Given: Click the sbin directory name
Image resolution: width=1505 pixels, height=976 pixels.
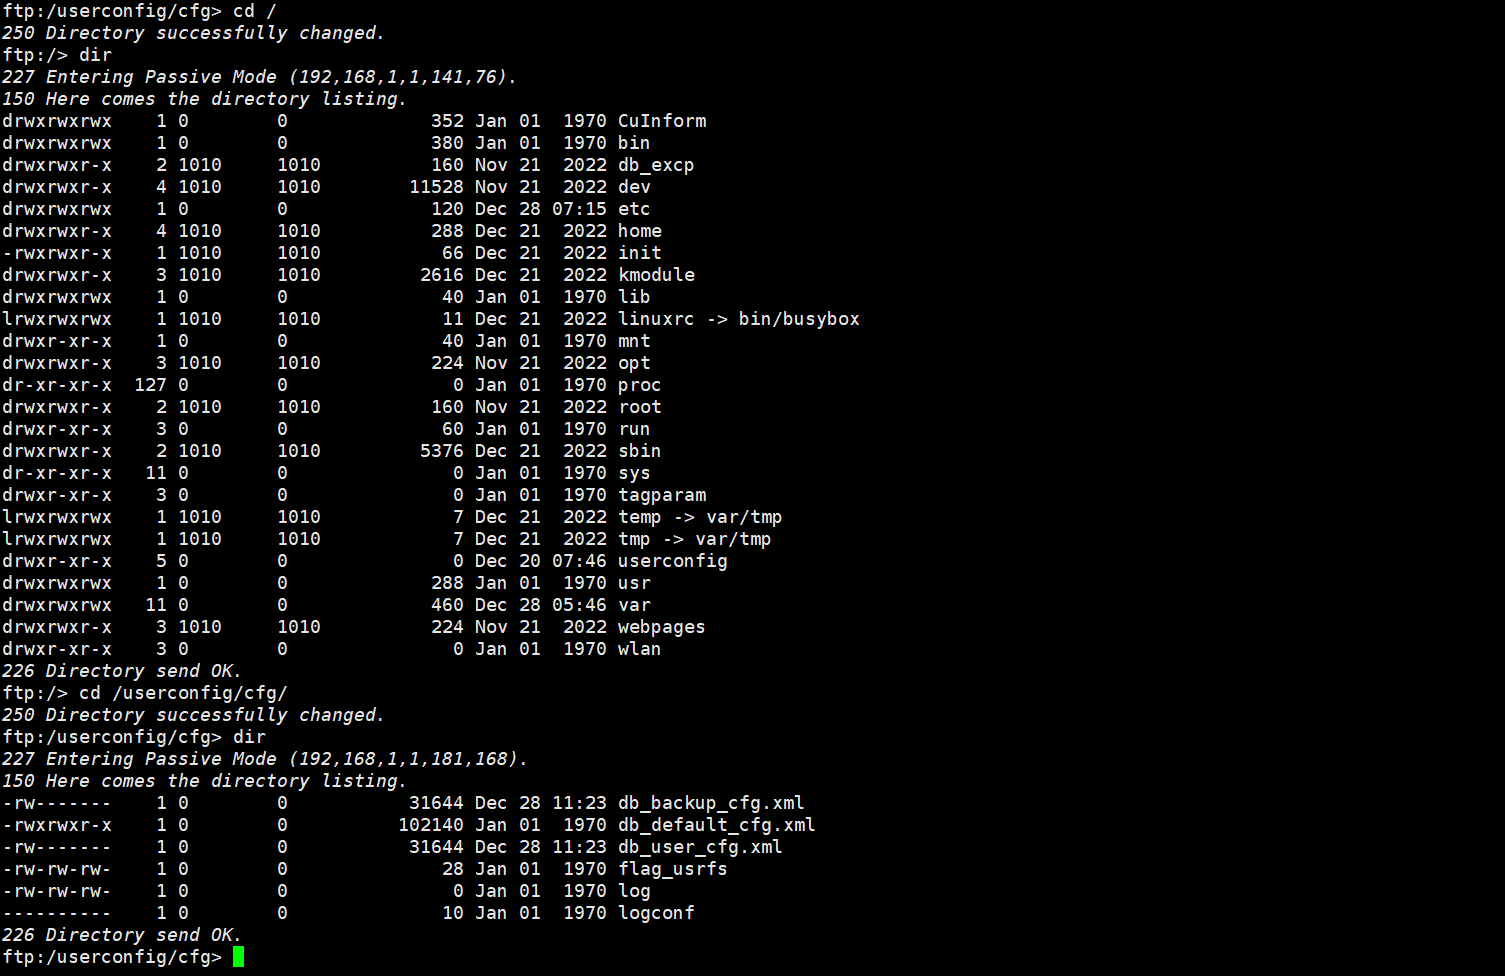Looking at the screenshot, I should (639, 451).
